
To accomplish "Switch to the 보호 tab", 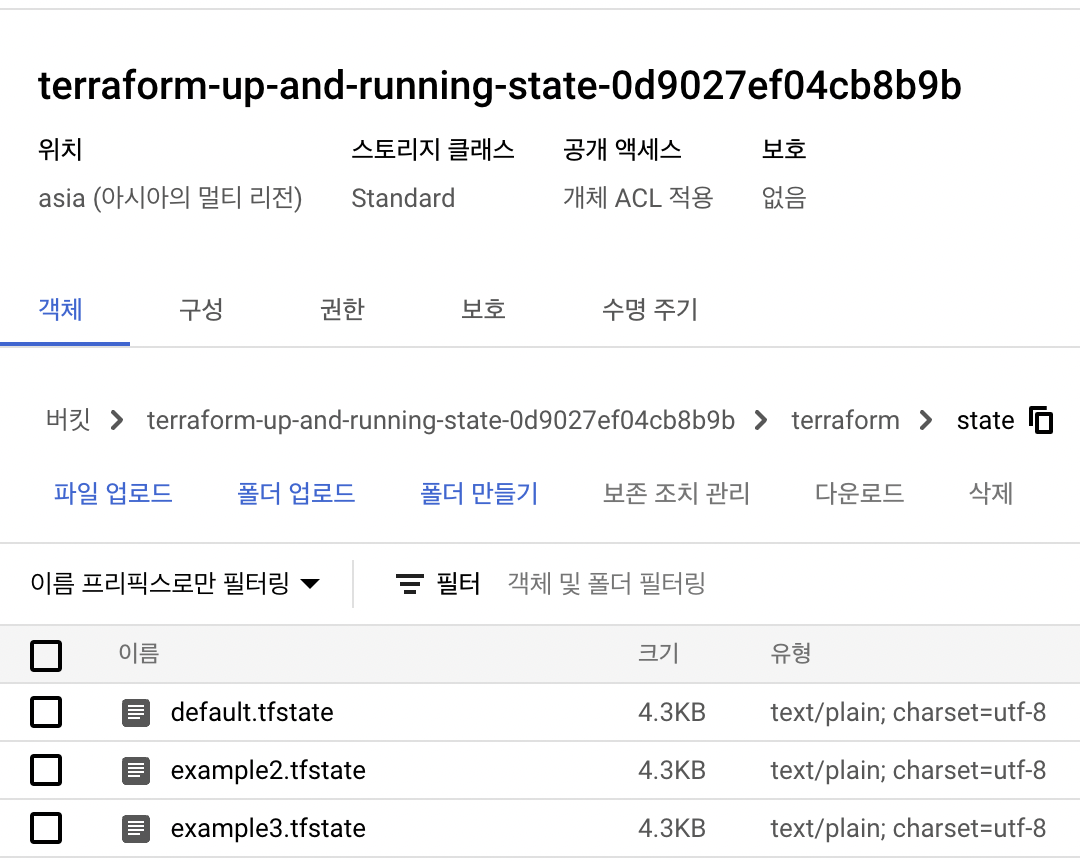I will 484,309.
